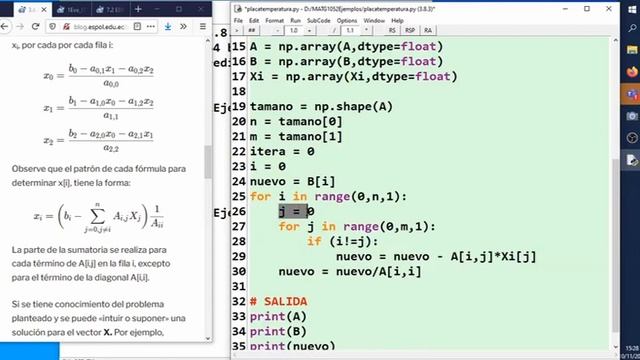Screen dimensions: 640x360
Task: Switch to the second Firefox tab
Action: click(x=71, y=9)
